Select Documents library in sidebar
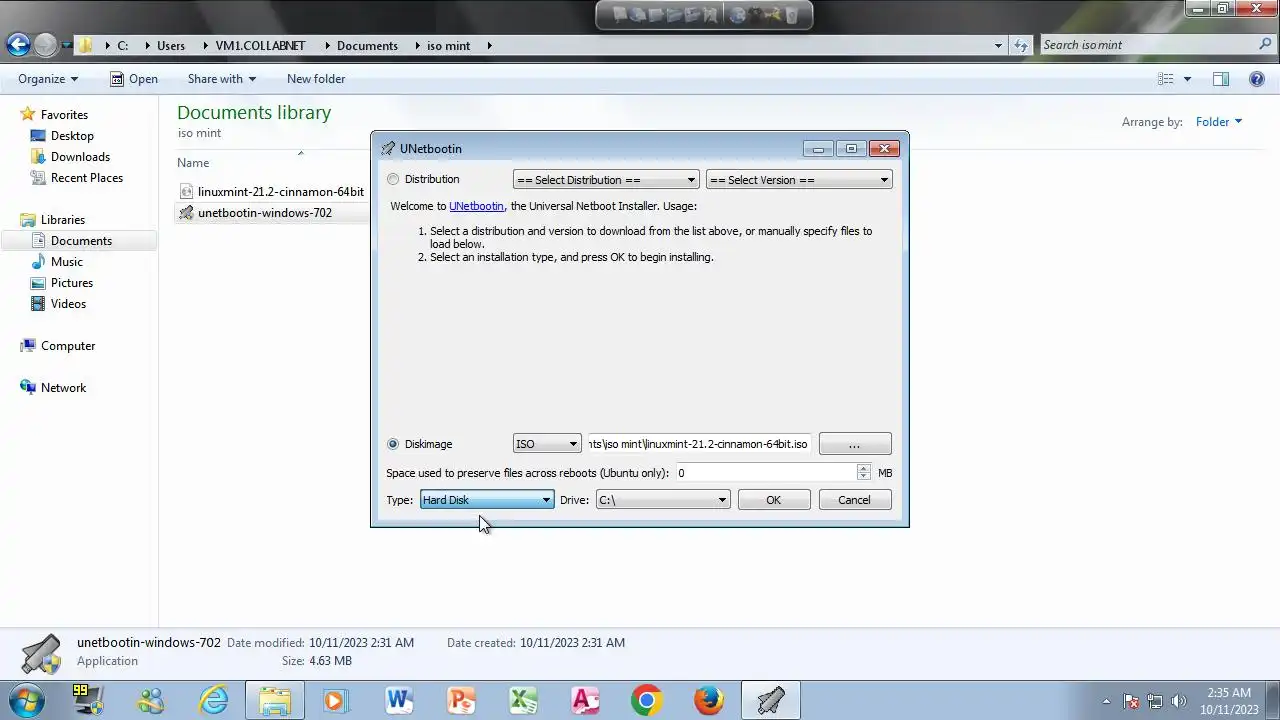Image resolution: width=1280 pixels, height=720 pixels. tap(80, 241)
